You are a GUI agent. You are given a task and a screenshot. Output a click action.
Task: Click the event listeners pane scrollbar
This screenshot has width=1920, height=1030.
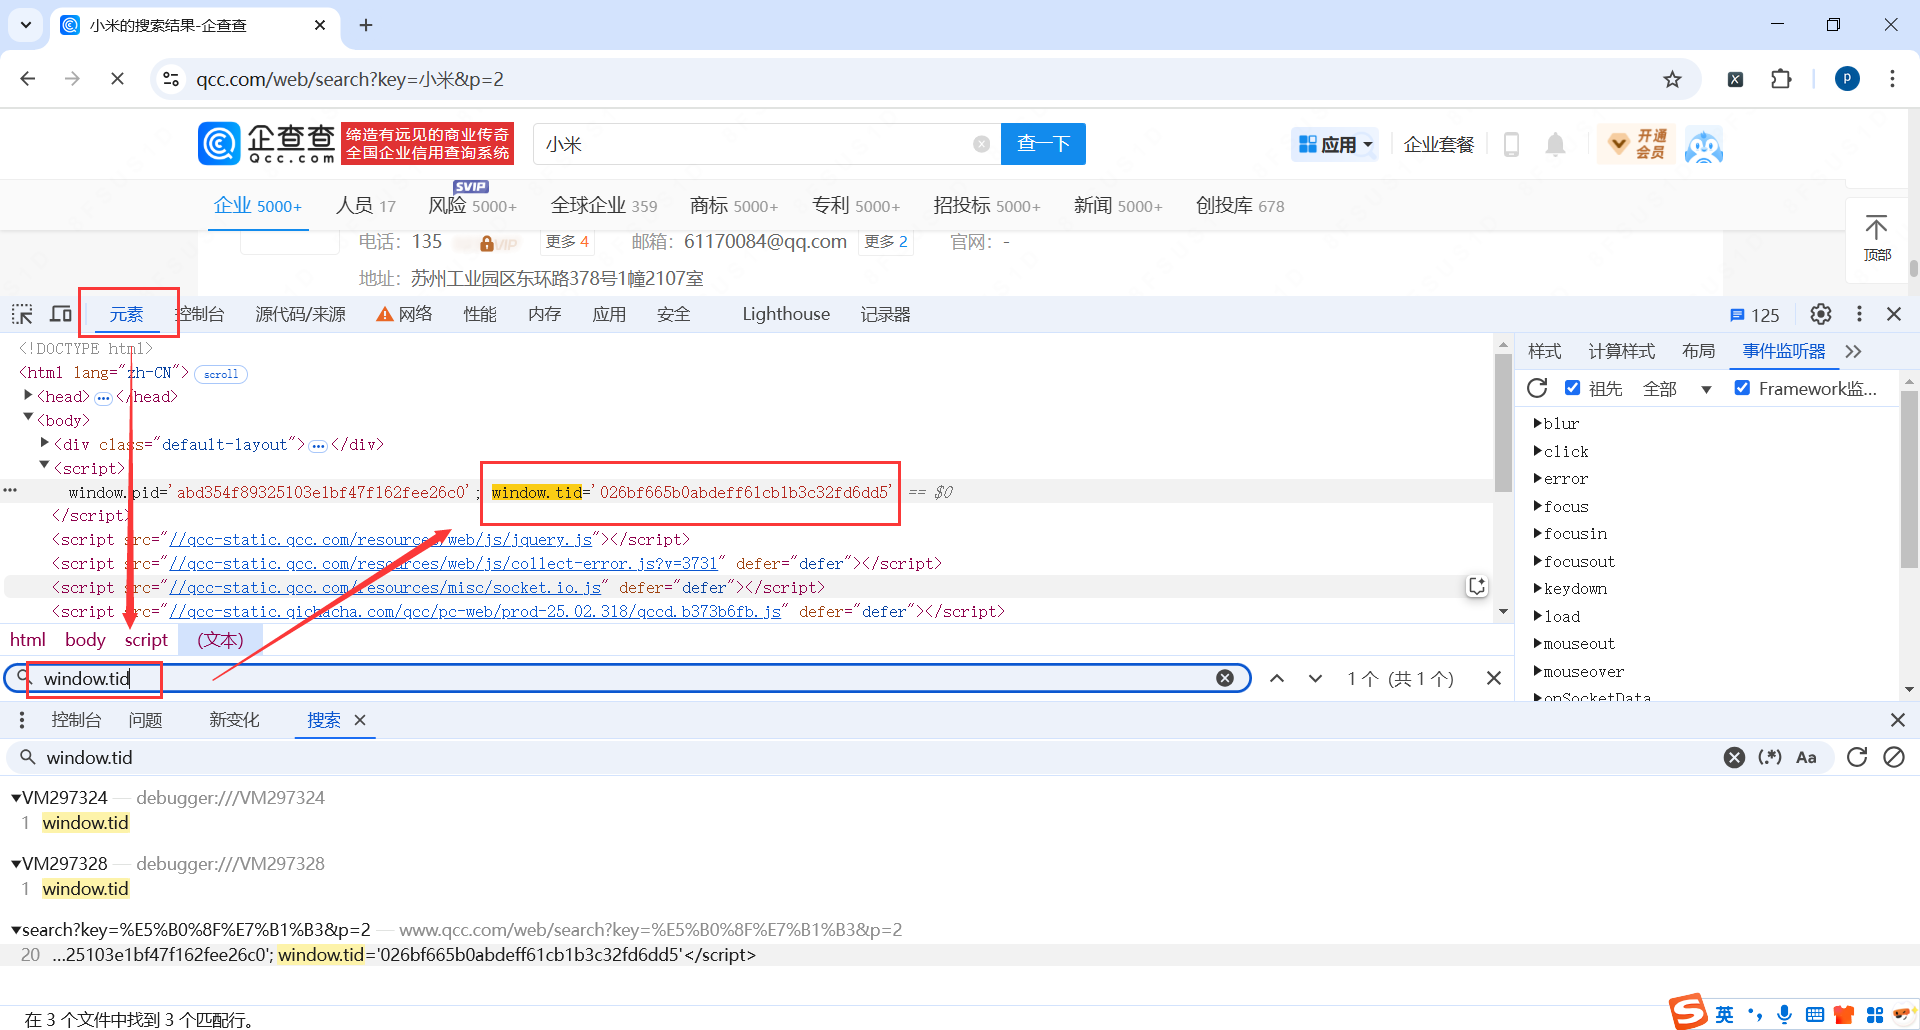[x=1909, y=480]
